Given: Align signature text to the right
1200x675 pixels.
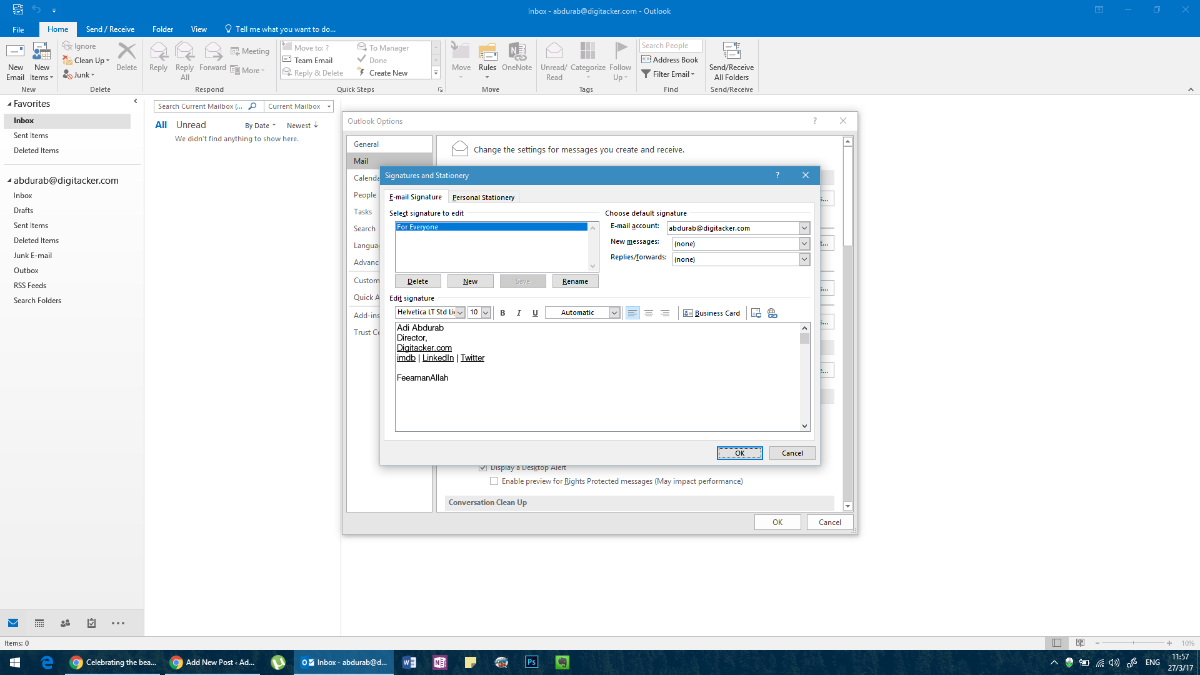Looking at the screenshot, I should 665,313.
